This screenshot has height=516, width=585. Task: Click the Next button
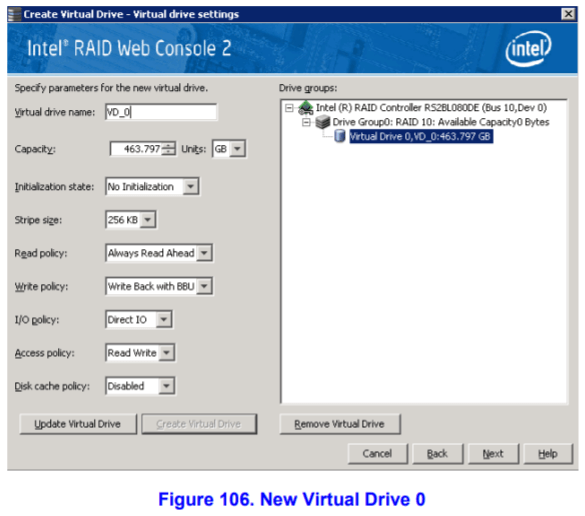click(493, 454)
